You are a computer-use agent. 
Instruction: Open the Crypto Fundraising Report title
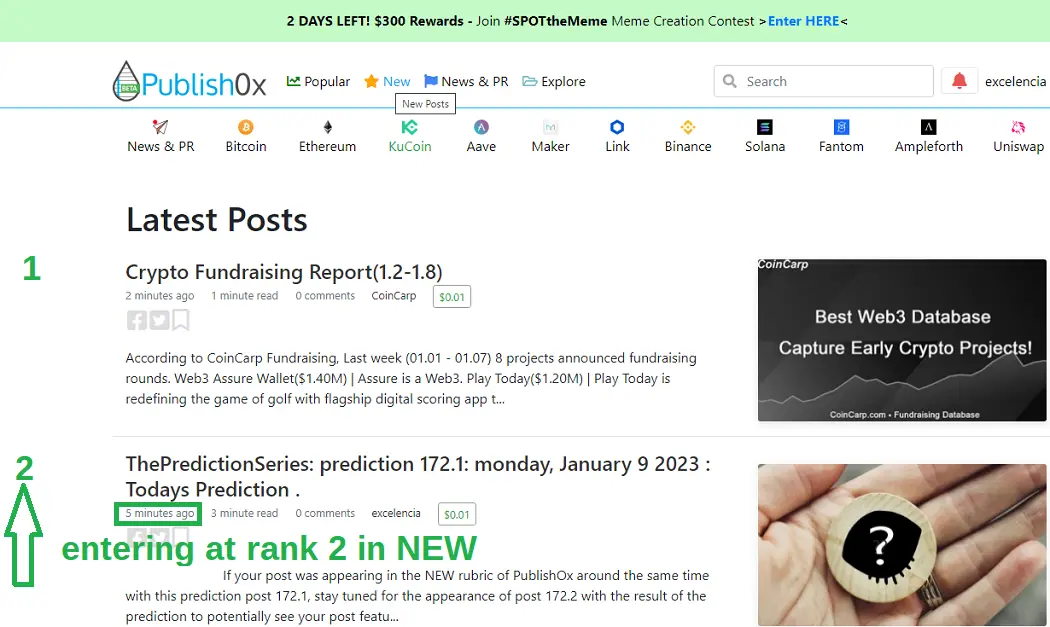[284, 272]
